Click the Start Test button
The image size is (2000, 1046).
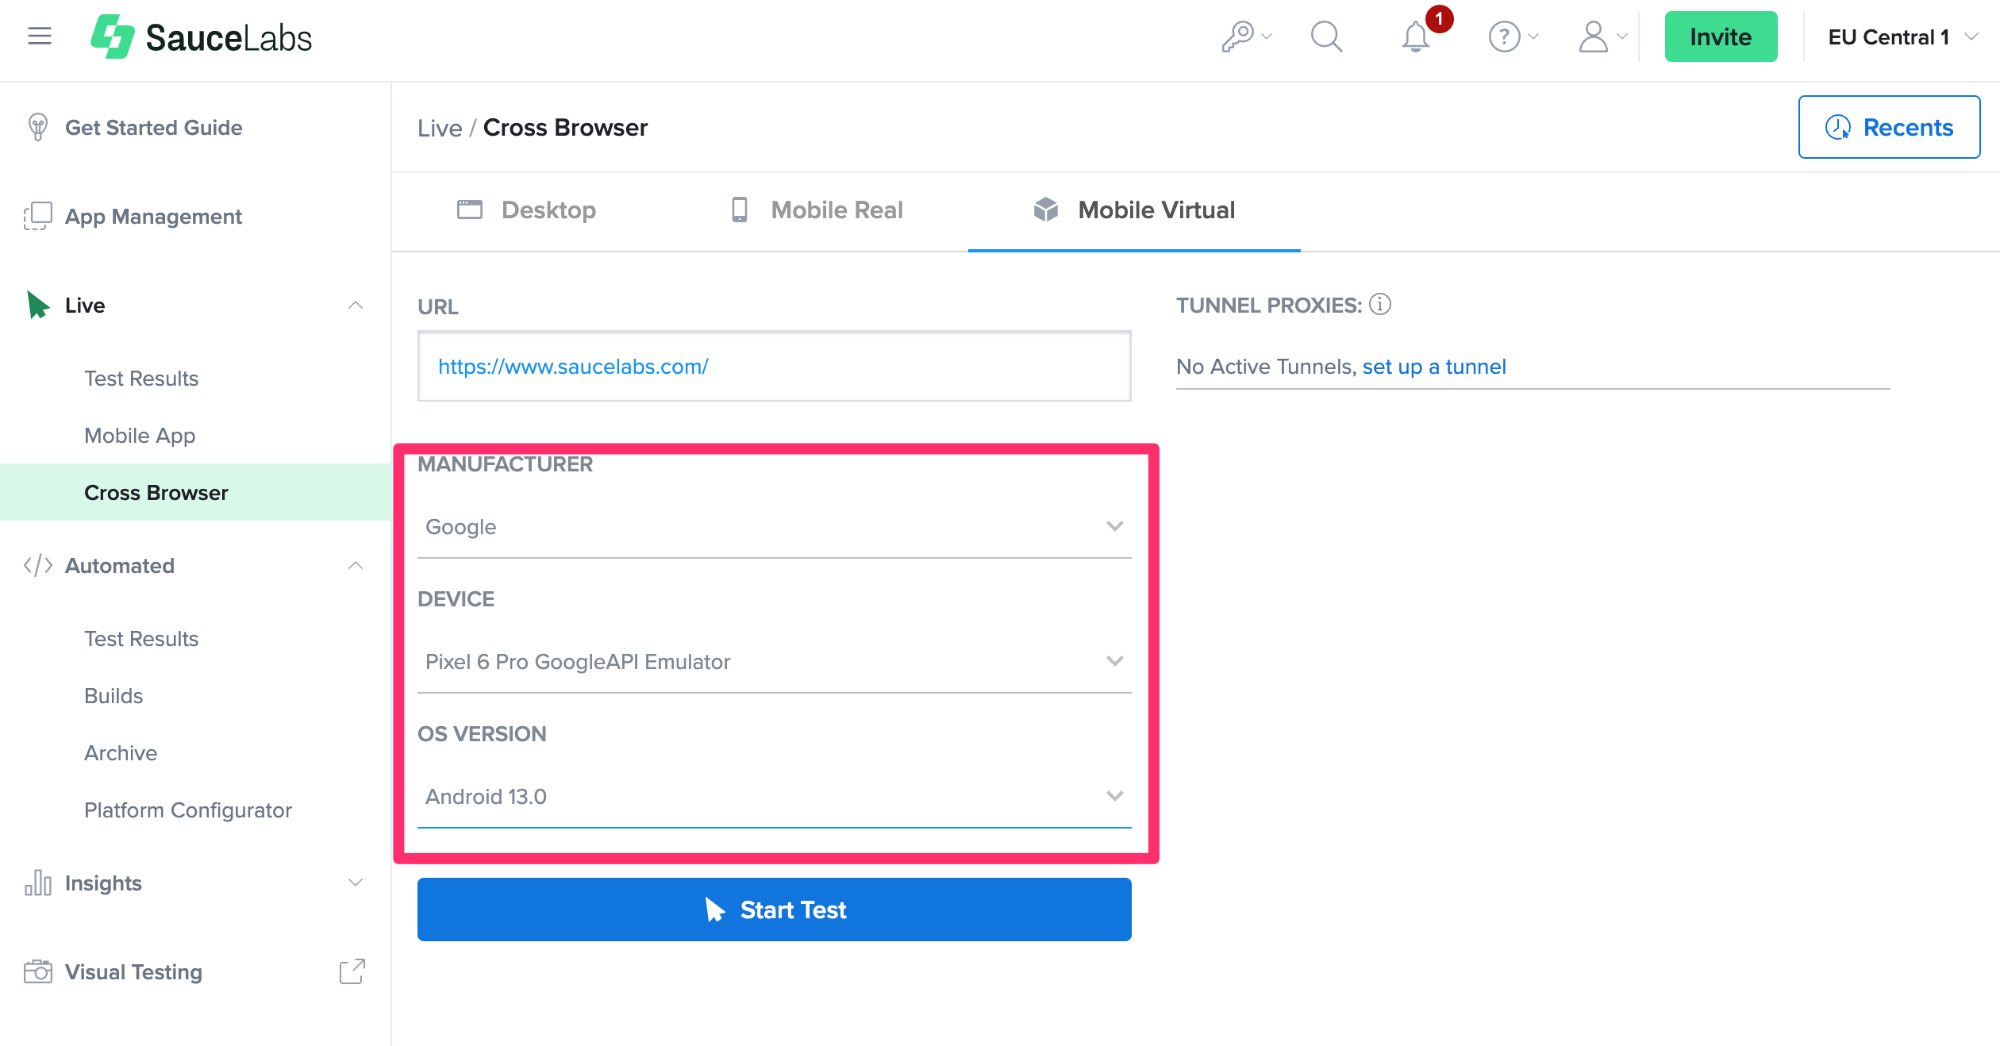(774, 909)
